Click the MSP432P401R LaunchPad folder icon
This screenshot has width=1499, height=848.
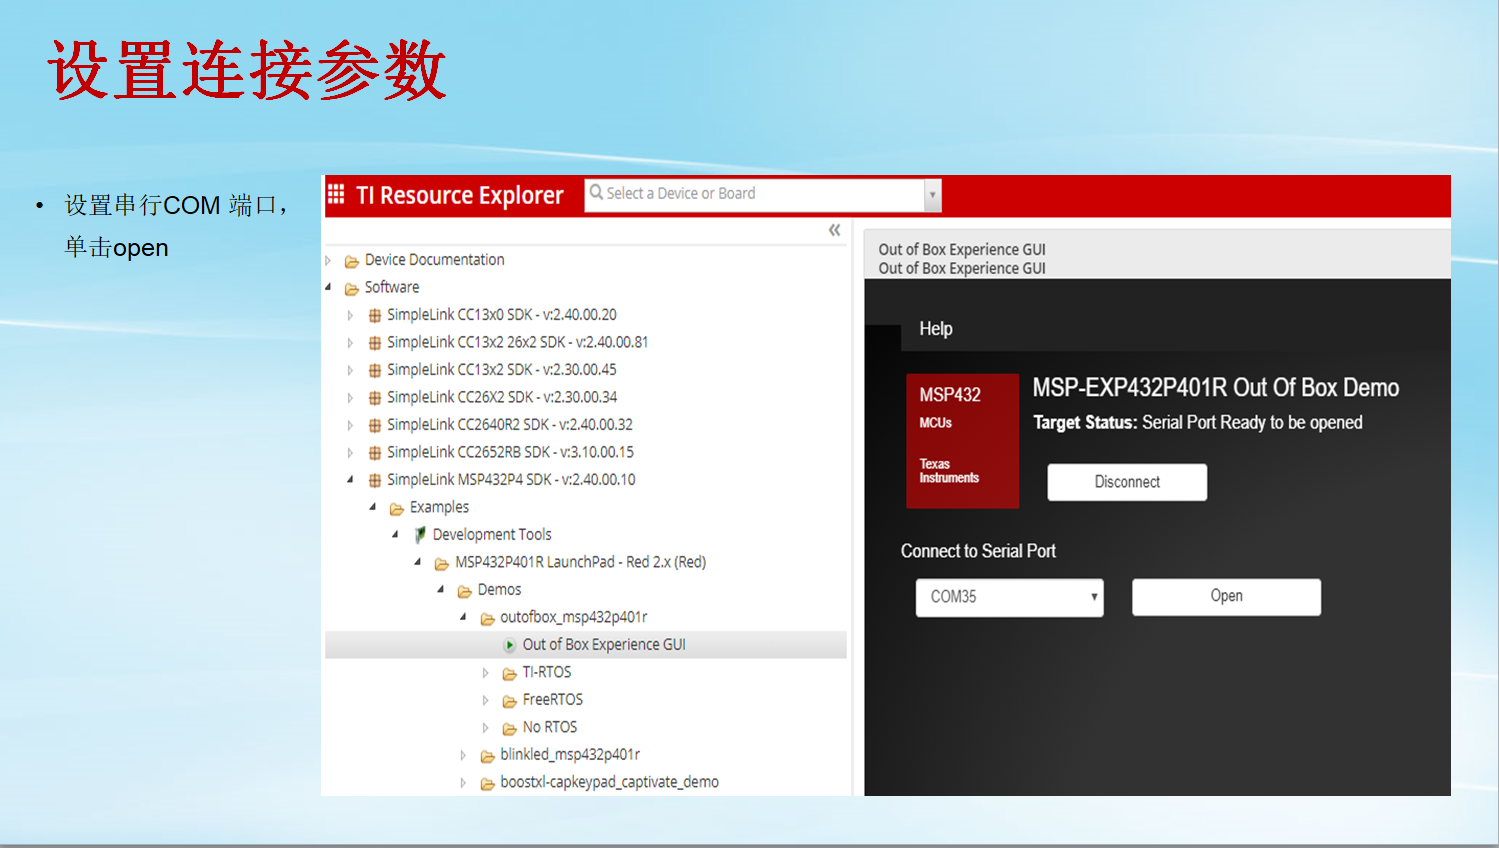click(x=442, y=563)
